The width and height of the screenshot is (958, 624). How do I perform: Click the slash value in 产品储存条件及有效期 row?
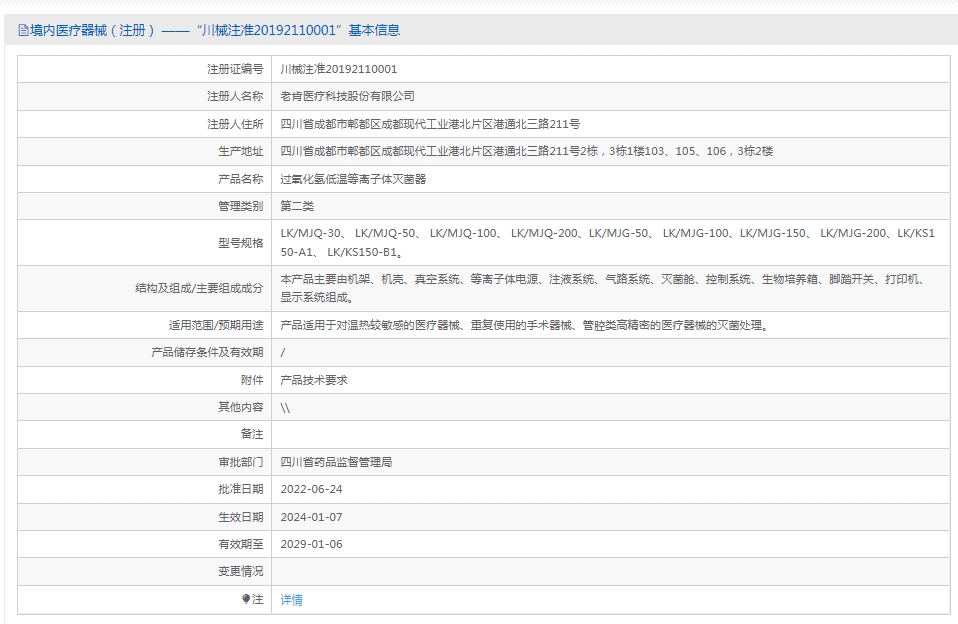coord(282,353)
